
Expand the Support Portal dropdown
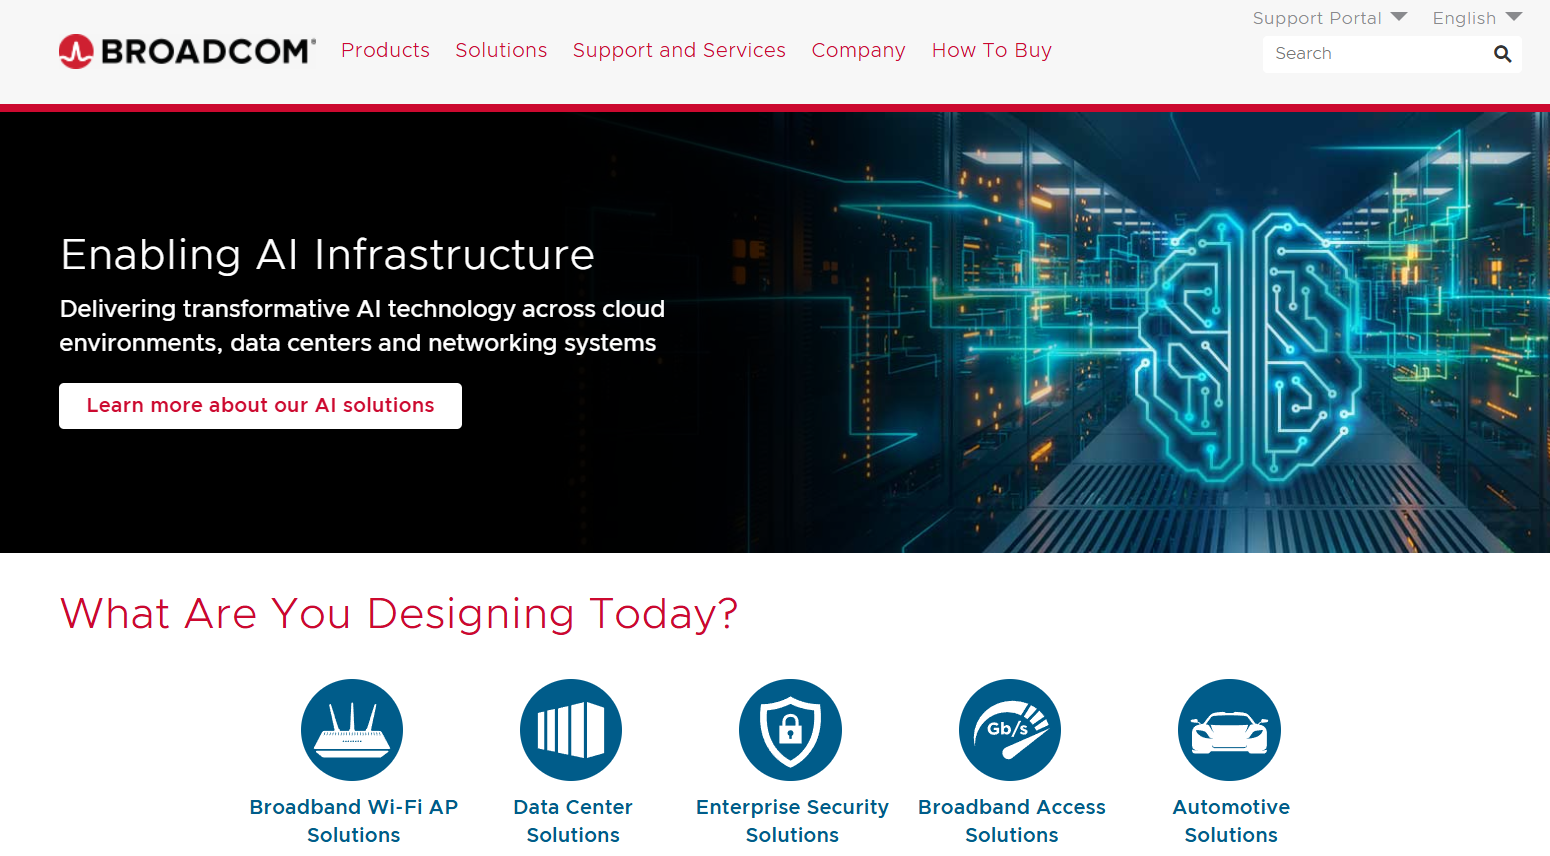[1330, 18]
